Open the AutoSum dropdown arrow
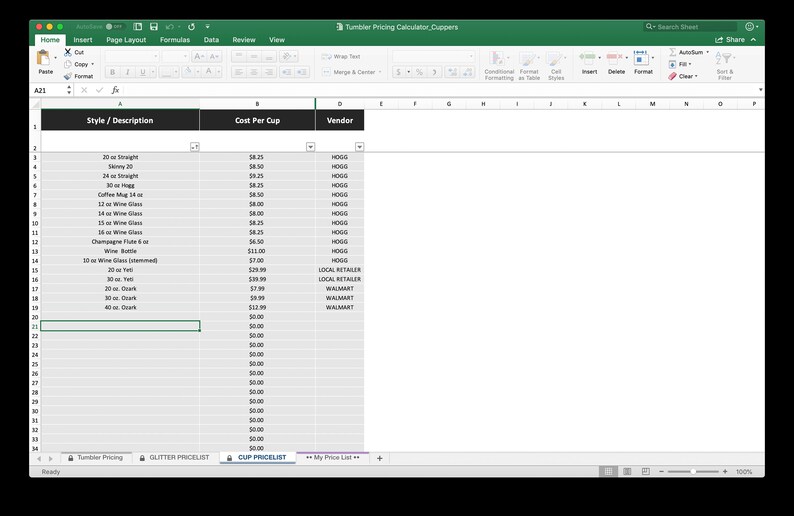Screen dimensions: 794x516 (707, 52)
